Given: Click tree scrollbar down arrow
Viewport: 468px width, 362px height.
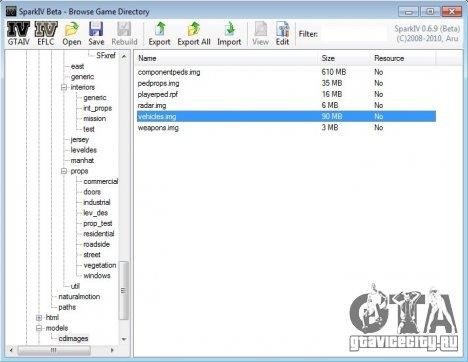Looking at the screenshot, I should [x=124, y=339].
